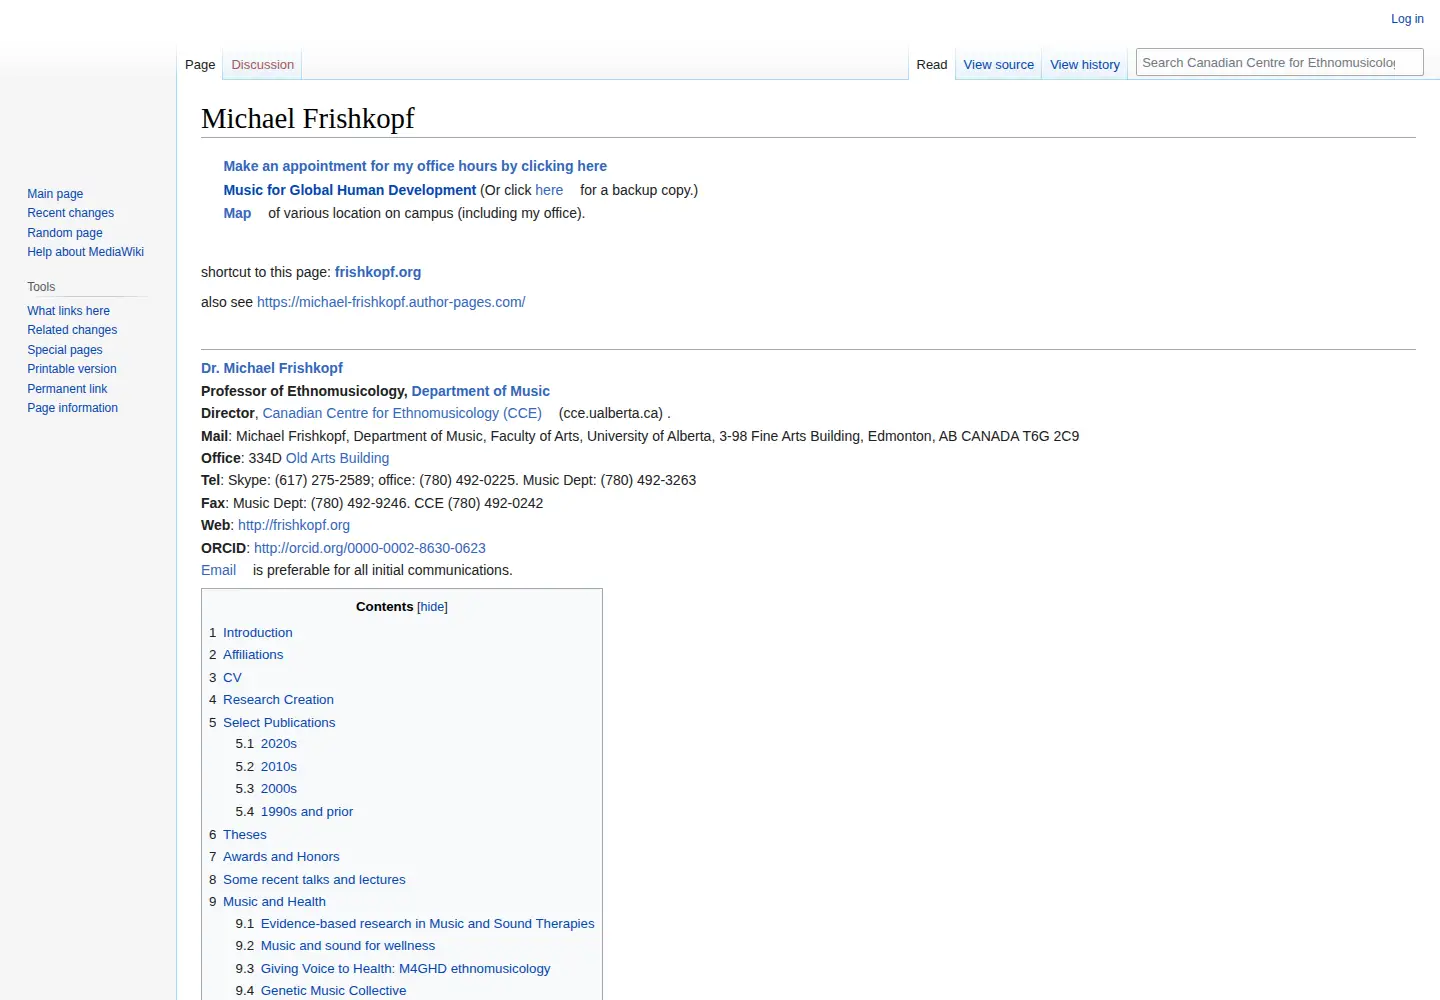Jump to CV section
1440x1000 pixels.
(232, 678)
